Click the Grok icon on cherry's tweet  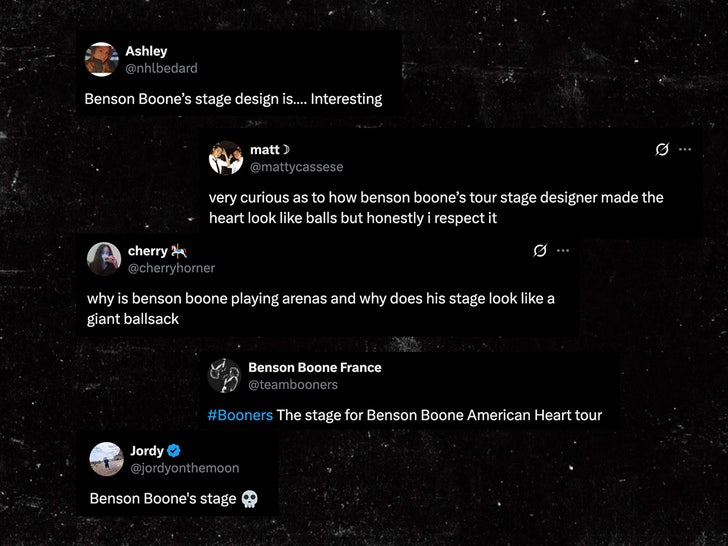[x=540, y=250]
